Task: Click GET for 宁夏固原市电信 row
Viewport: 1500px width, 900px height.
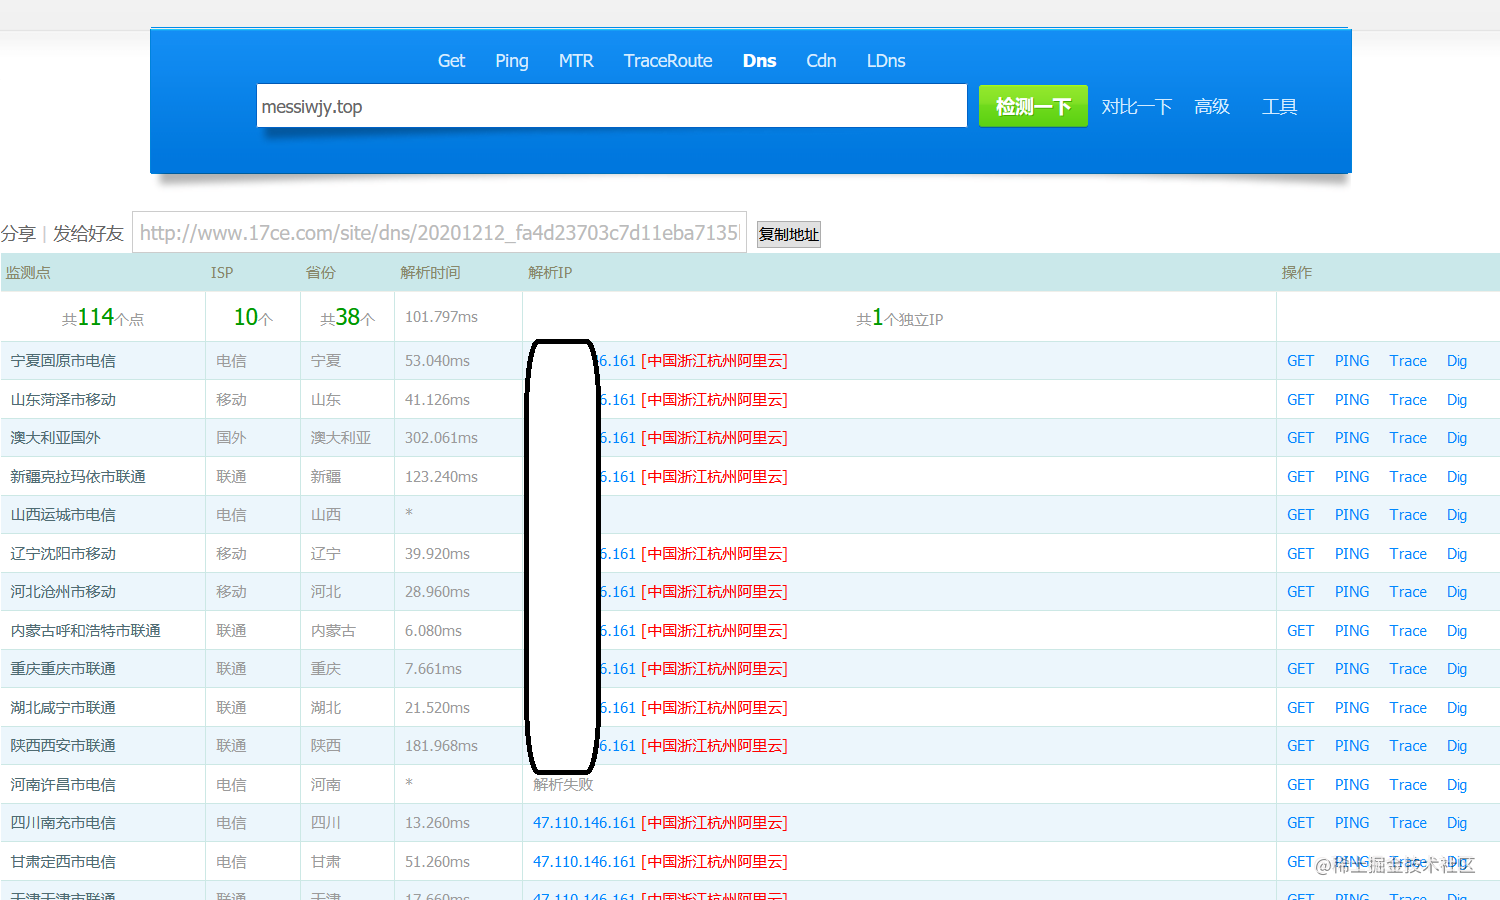Action: tap(1300, 361)
